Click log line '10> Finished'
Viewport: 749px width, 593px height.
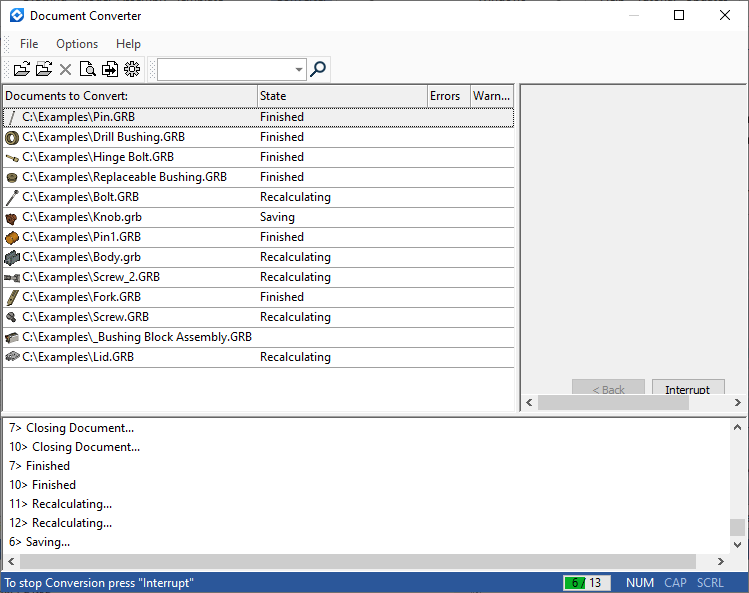pyautogui.click(x=43, y=485)
